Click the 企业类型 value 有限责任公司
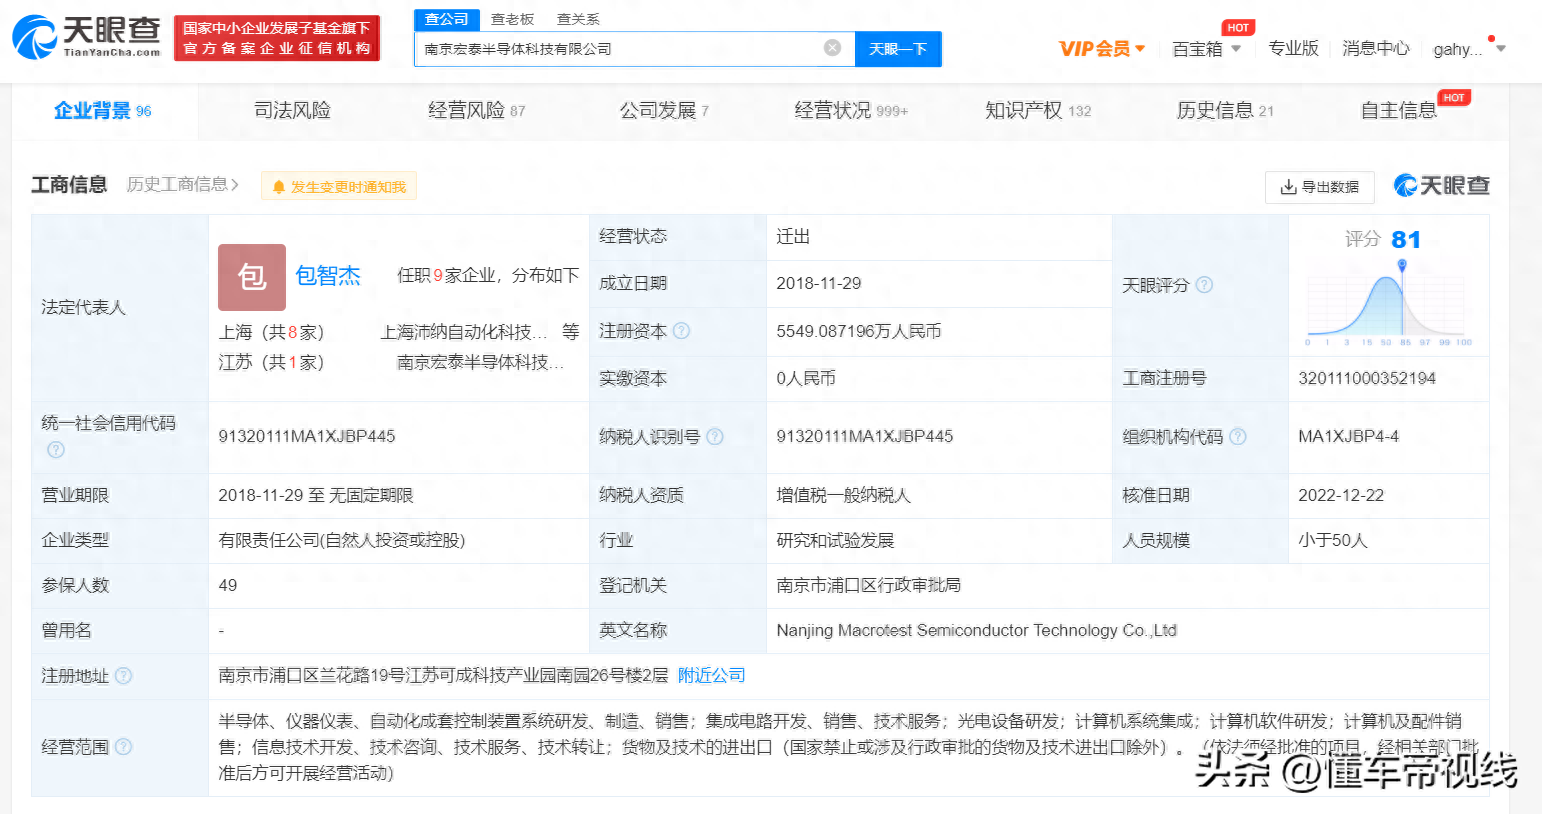The image size is (1542, 814). pyautogui.click(x=342, y=541)
